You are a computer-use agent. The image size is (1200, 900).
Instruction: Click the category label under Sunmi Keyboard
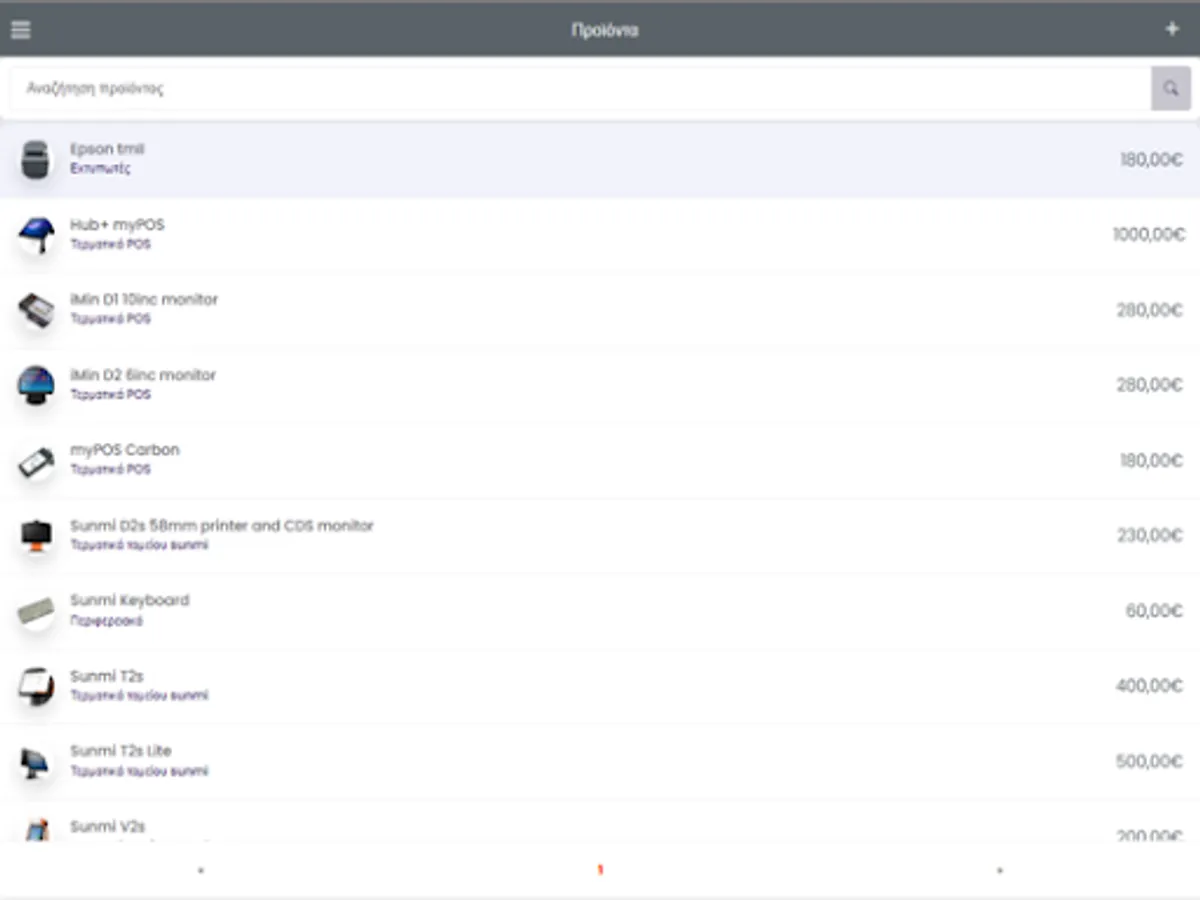106,621
